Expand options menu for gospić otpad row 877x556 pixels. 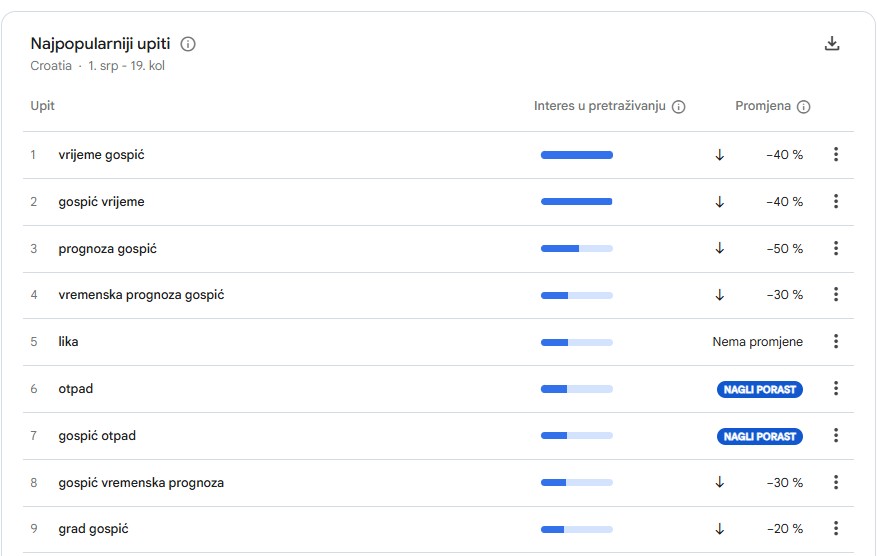tap(836, 435)
